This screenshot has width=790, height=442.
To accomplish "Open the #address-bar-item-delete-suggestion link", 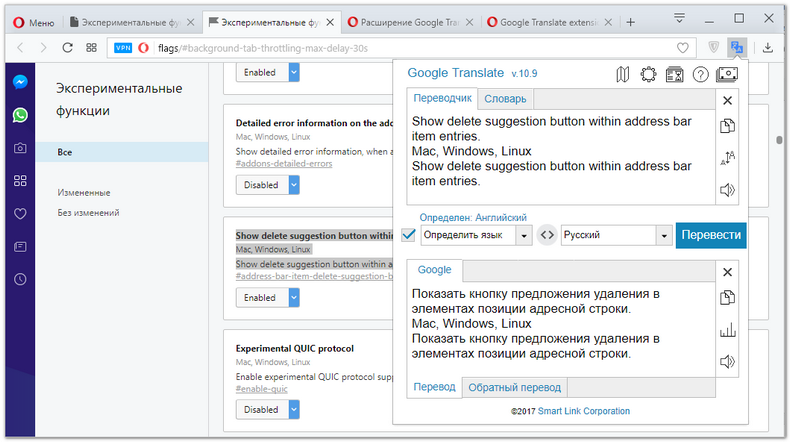I will (x=314, y=276).
